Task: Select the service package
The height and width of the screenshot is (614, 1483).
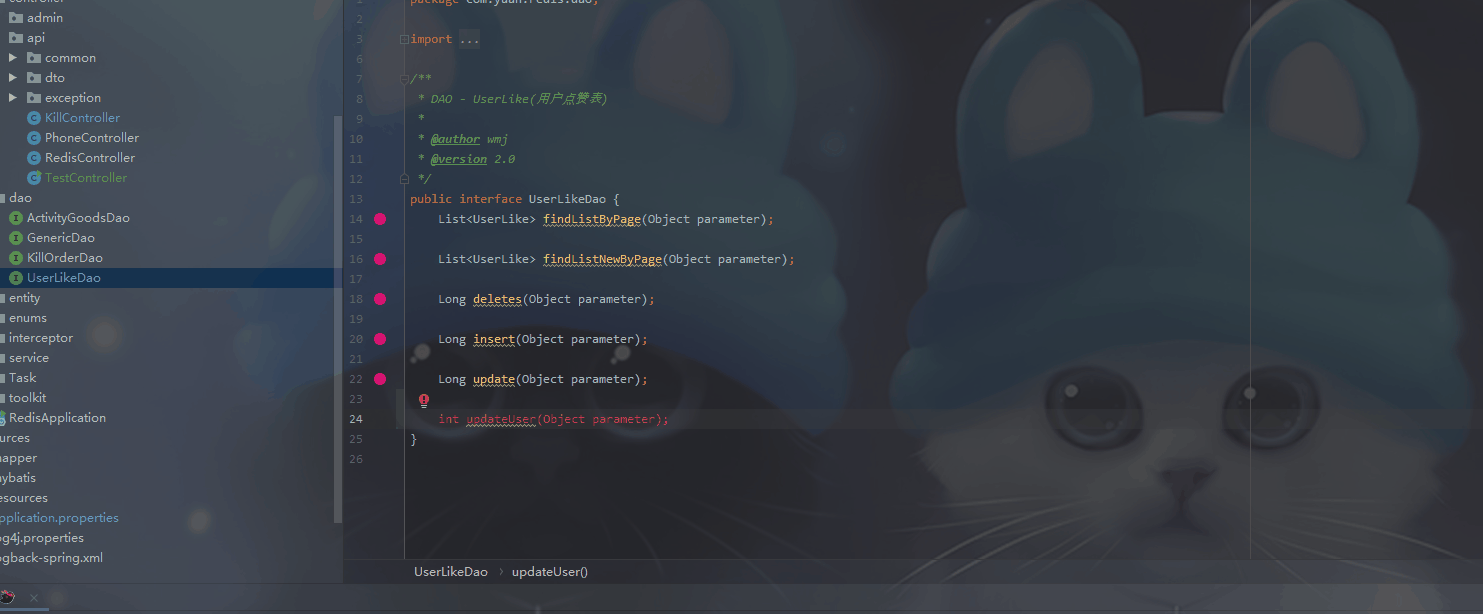Action: [29, 358]
